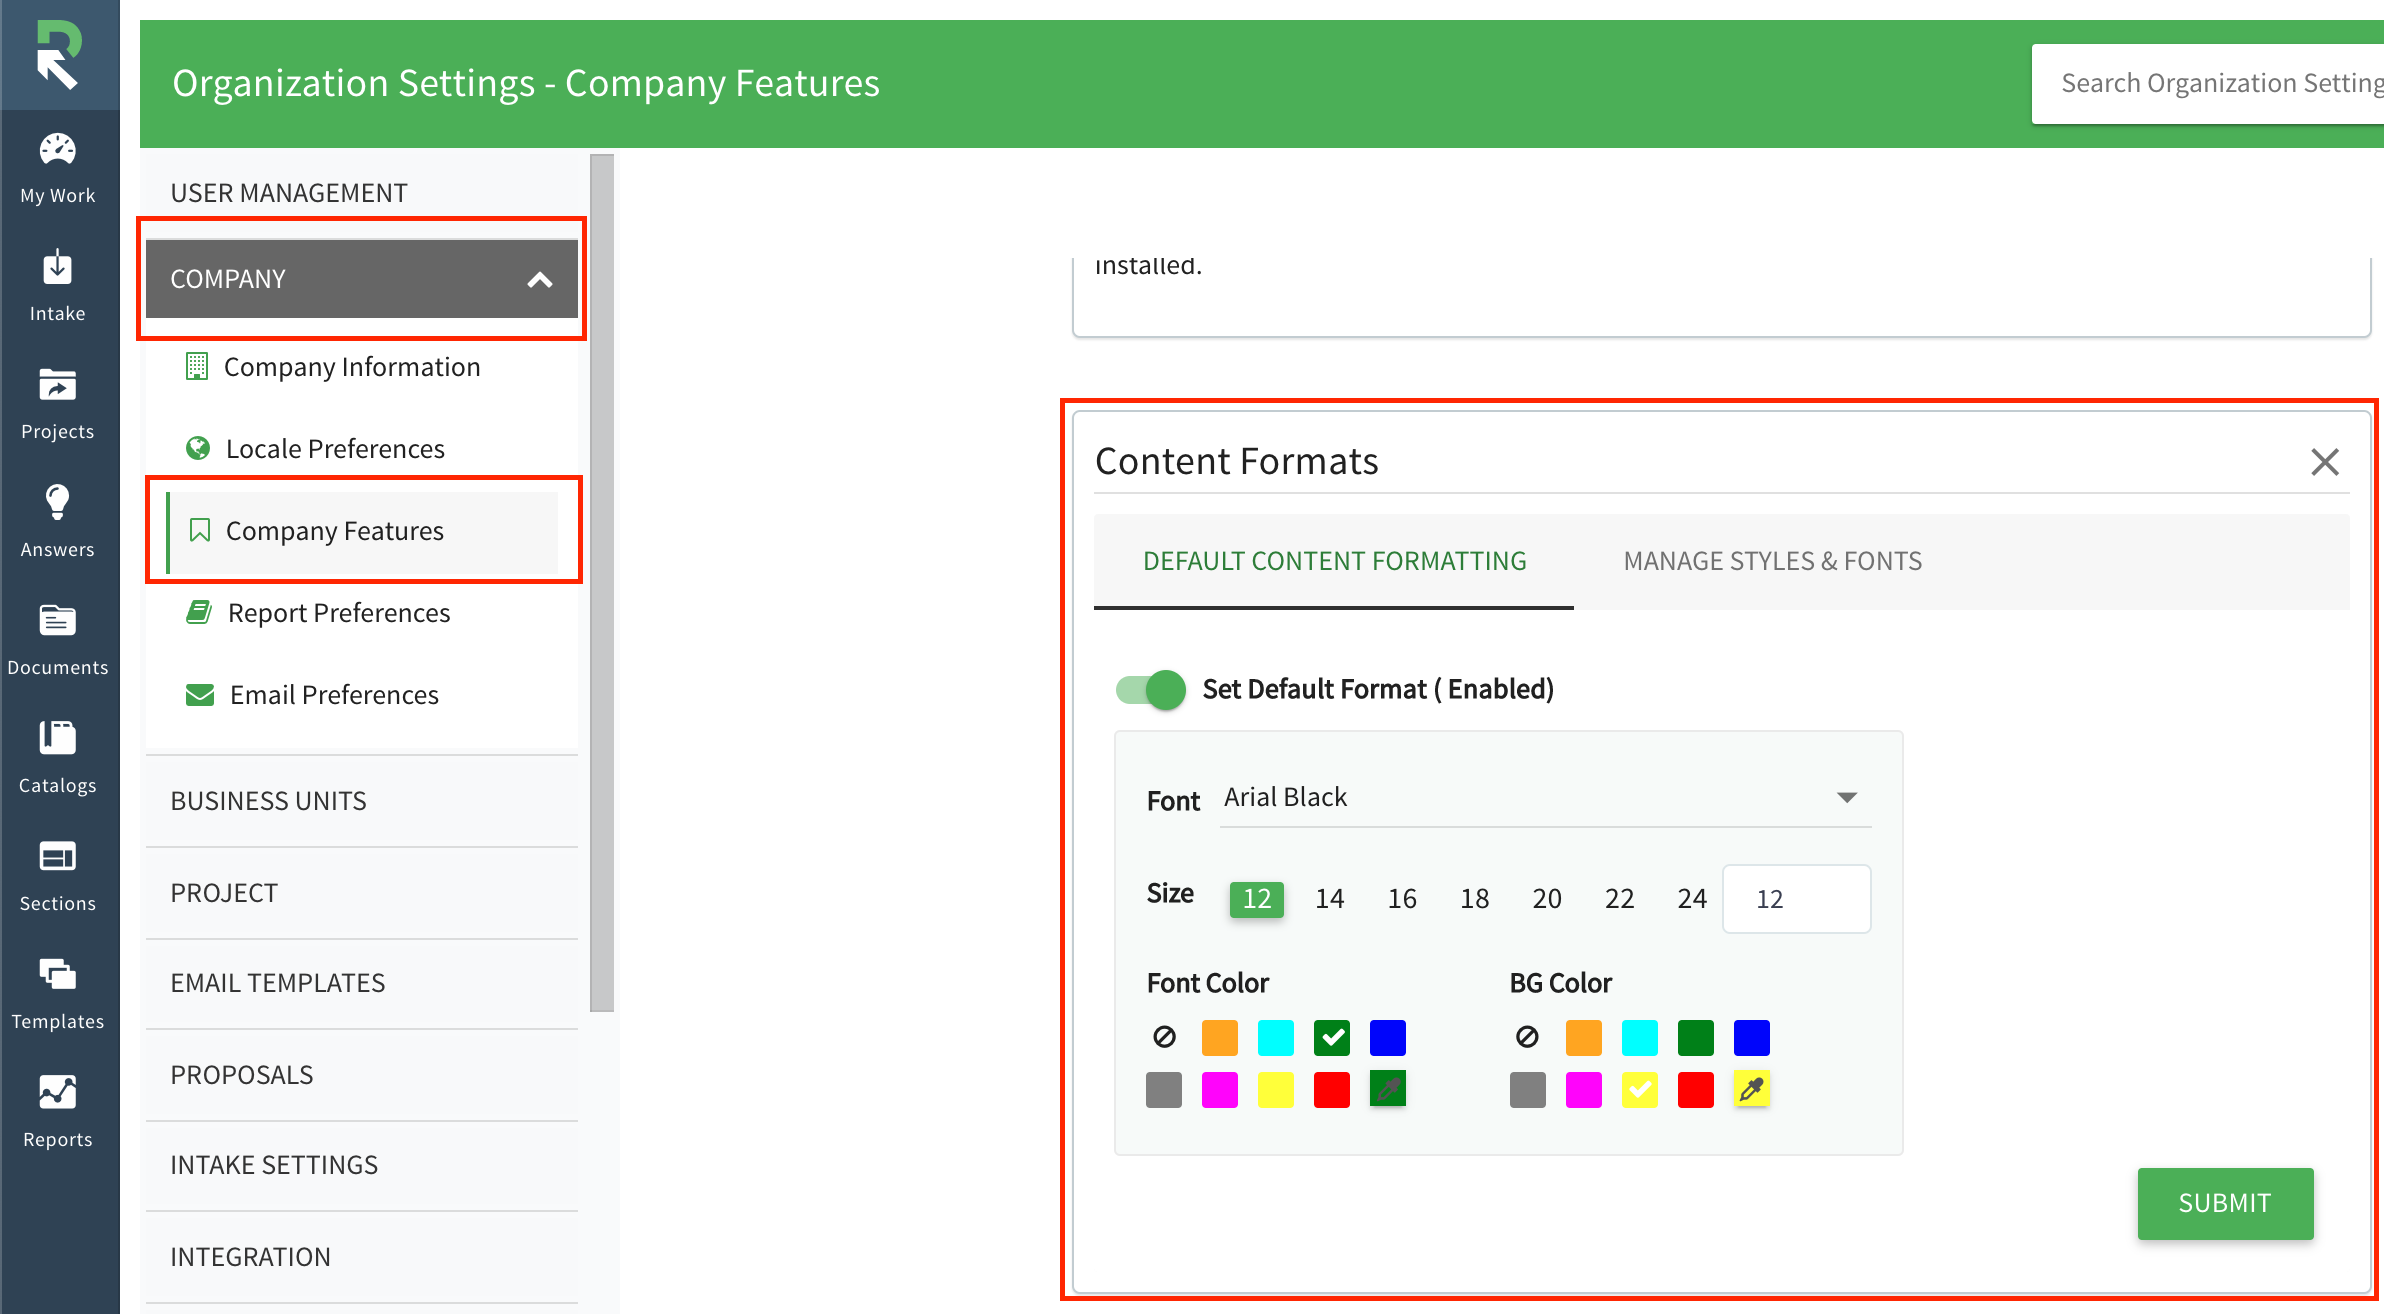Screen dimensions: 2384x1314
Task: Expand USER MANAGEMENT section
Action: click(362, 193)
